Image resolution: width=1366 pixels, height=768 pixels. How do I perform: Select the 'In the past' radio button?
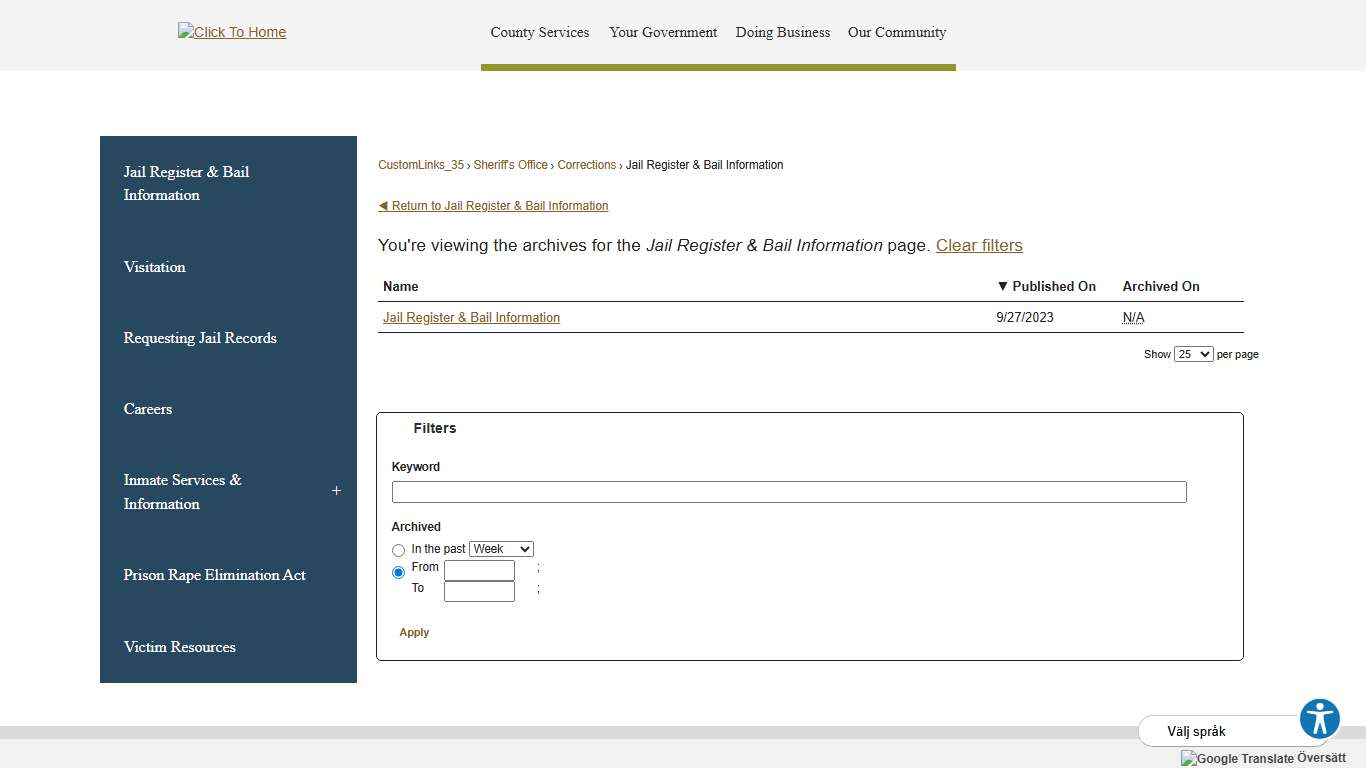pyautogui.click(x=399, y=550)
